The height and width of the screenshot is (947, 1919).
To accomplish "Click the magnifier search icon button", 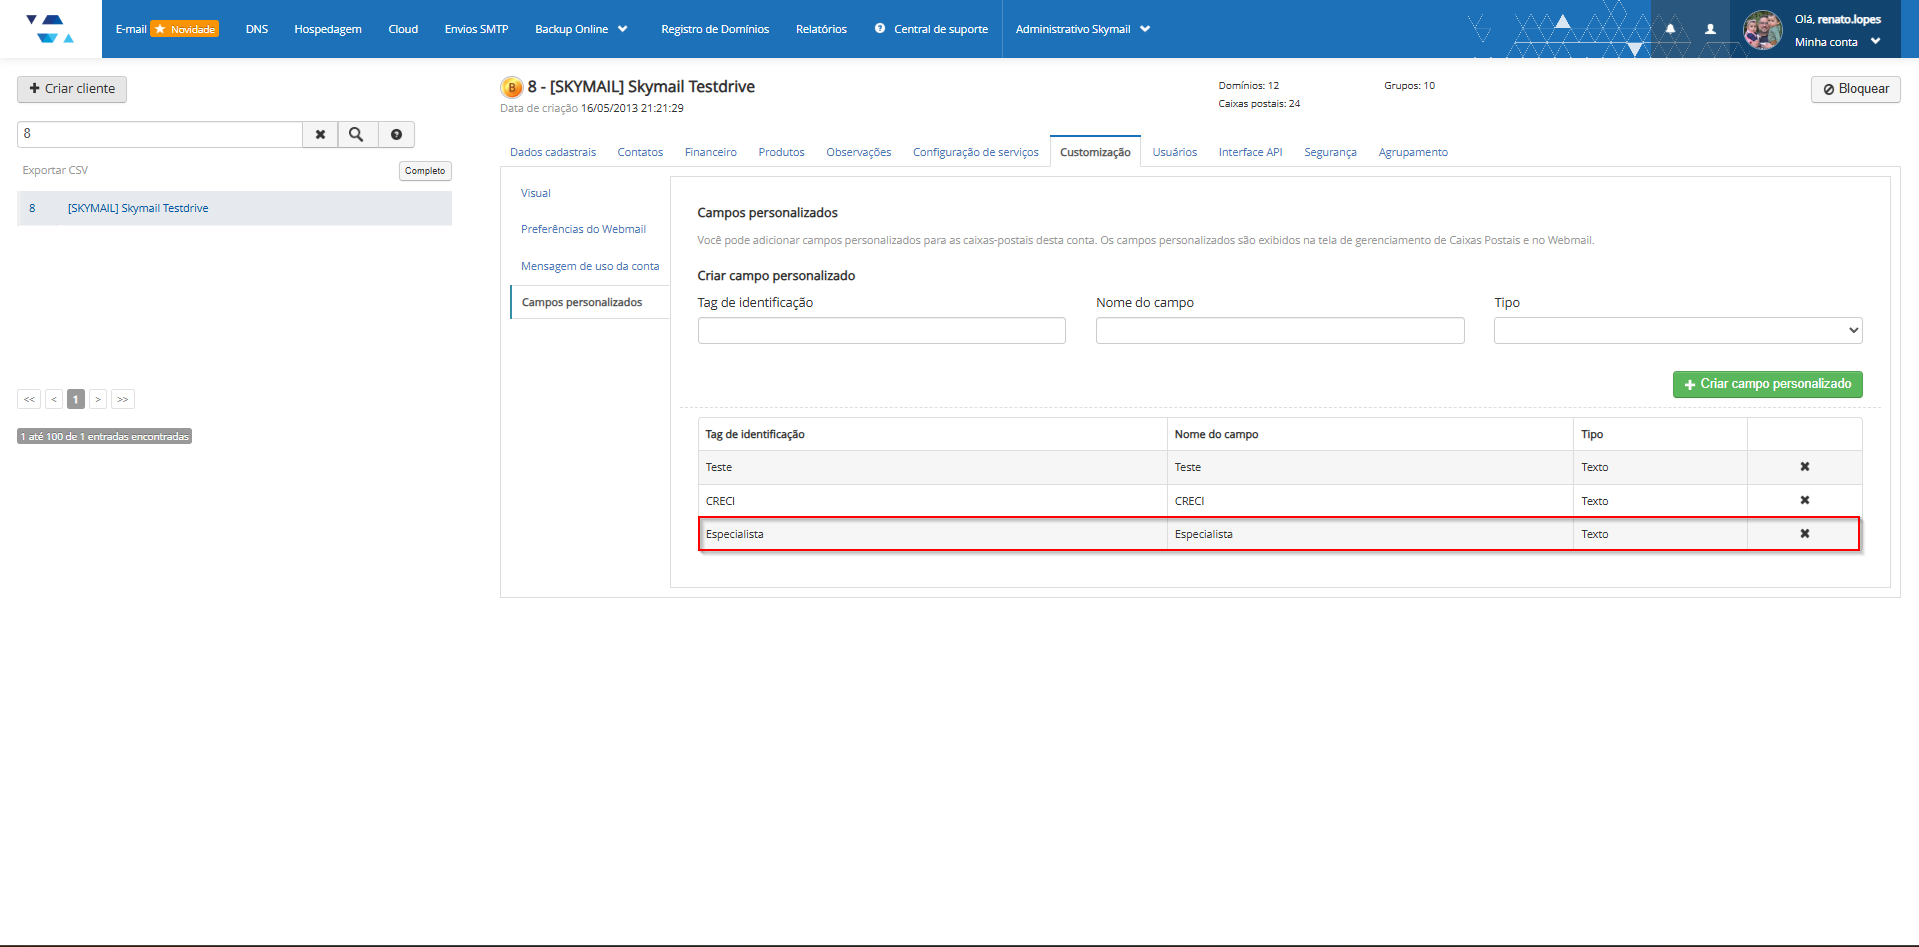I will pyautogui.click(x=356, y=134).
